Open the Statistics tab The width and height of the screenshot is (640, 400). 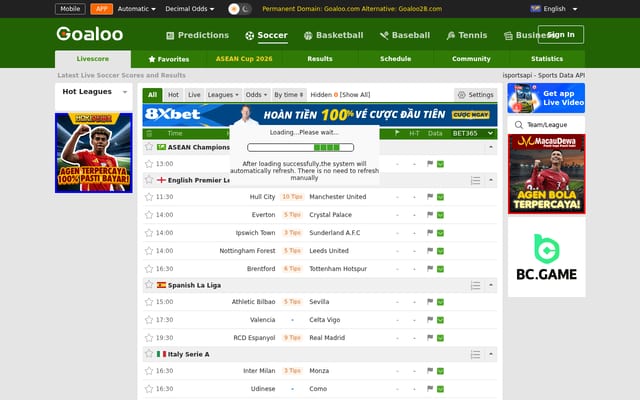pos(547,59)
